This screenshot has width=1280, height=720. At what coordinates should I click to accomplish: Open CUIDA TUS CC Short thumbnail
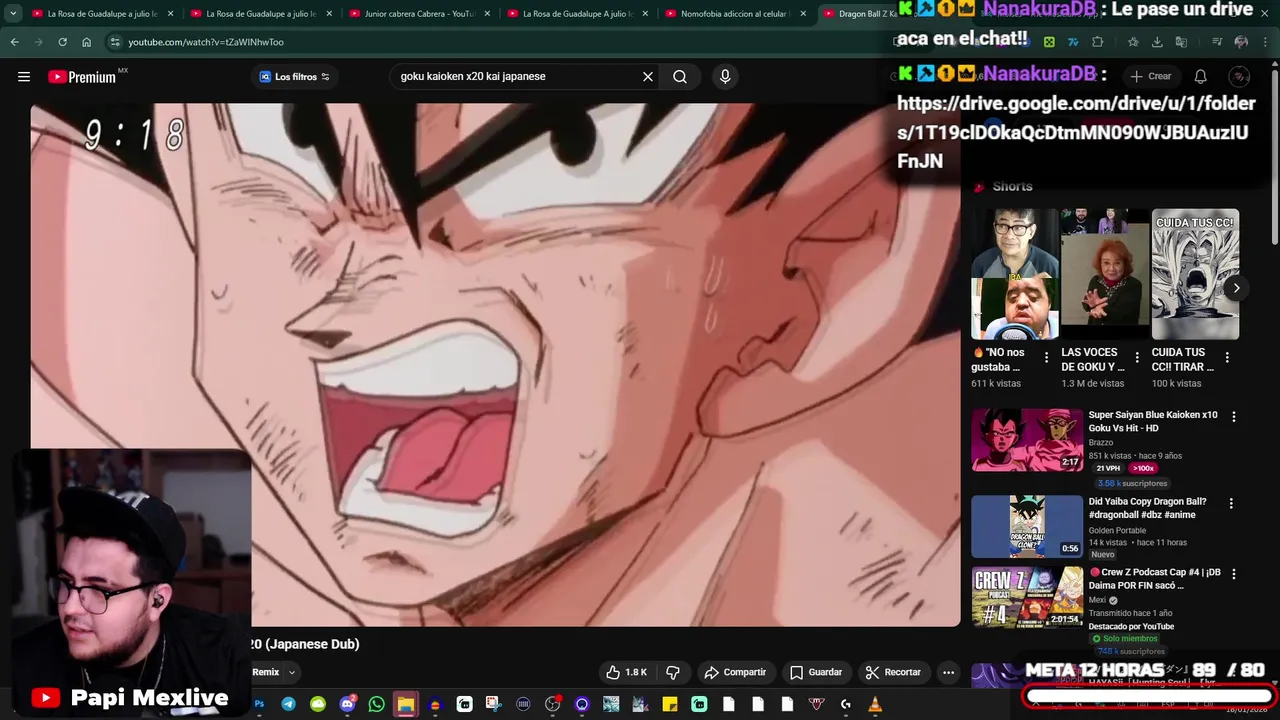click(1195, 274)
